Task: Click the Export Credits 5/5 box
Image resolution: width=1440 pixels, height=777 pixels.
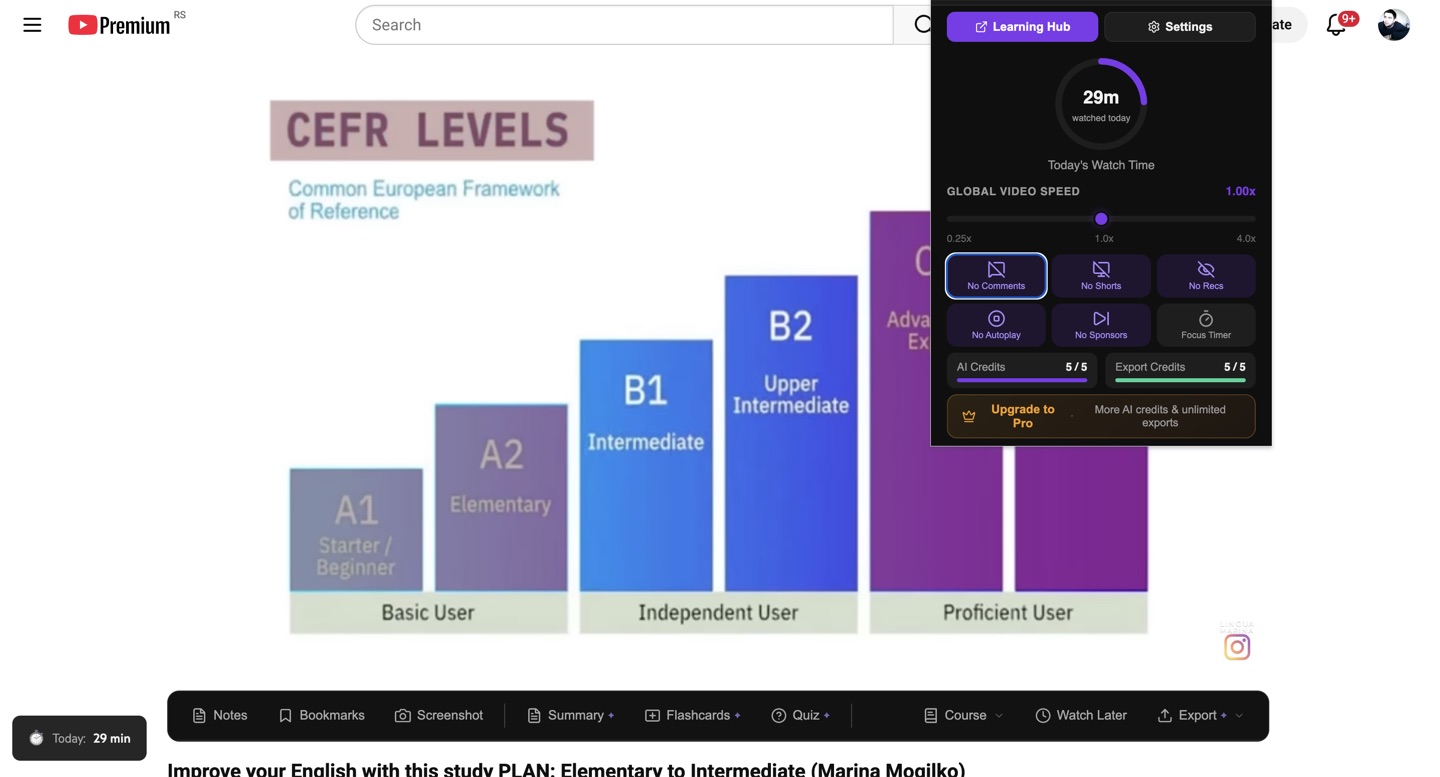Action: pyautogui.click(x=1180, y=371)
